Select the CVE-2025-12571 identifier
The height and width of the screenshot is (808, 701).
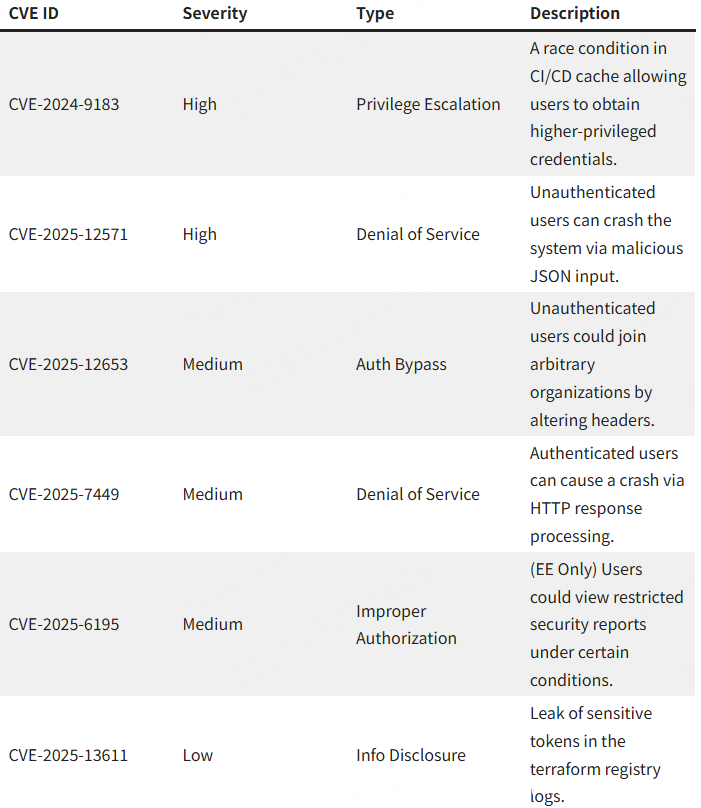68,234
